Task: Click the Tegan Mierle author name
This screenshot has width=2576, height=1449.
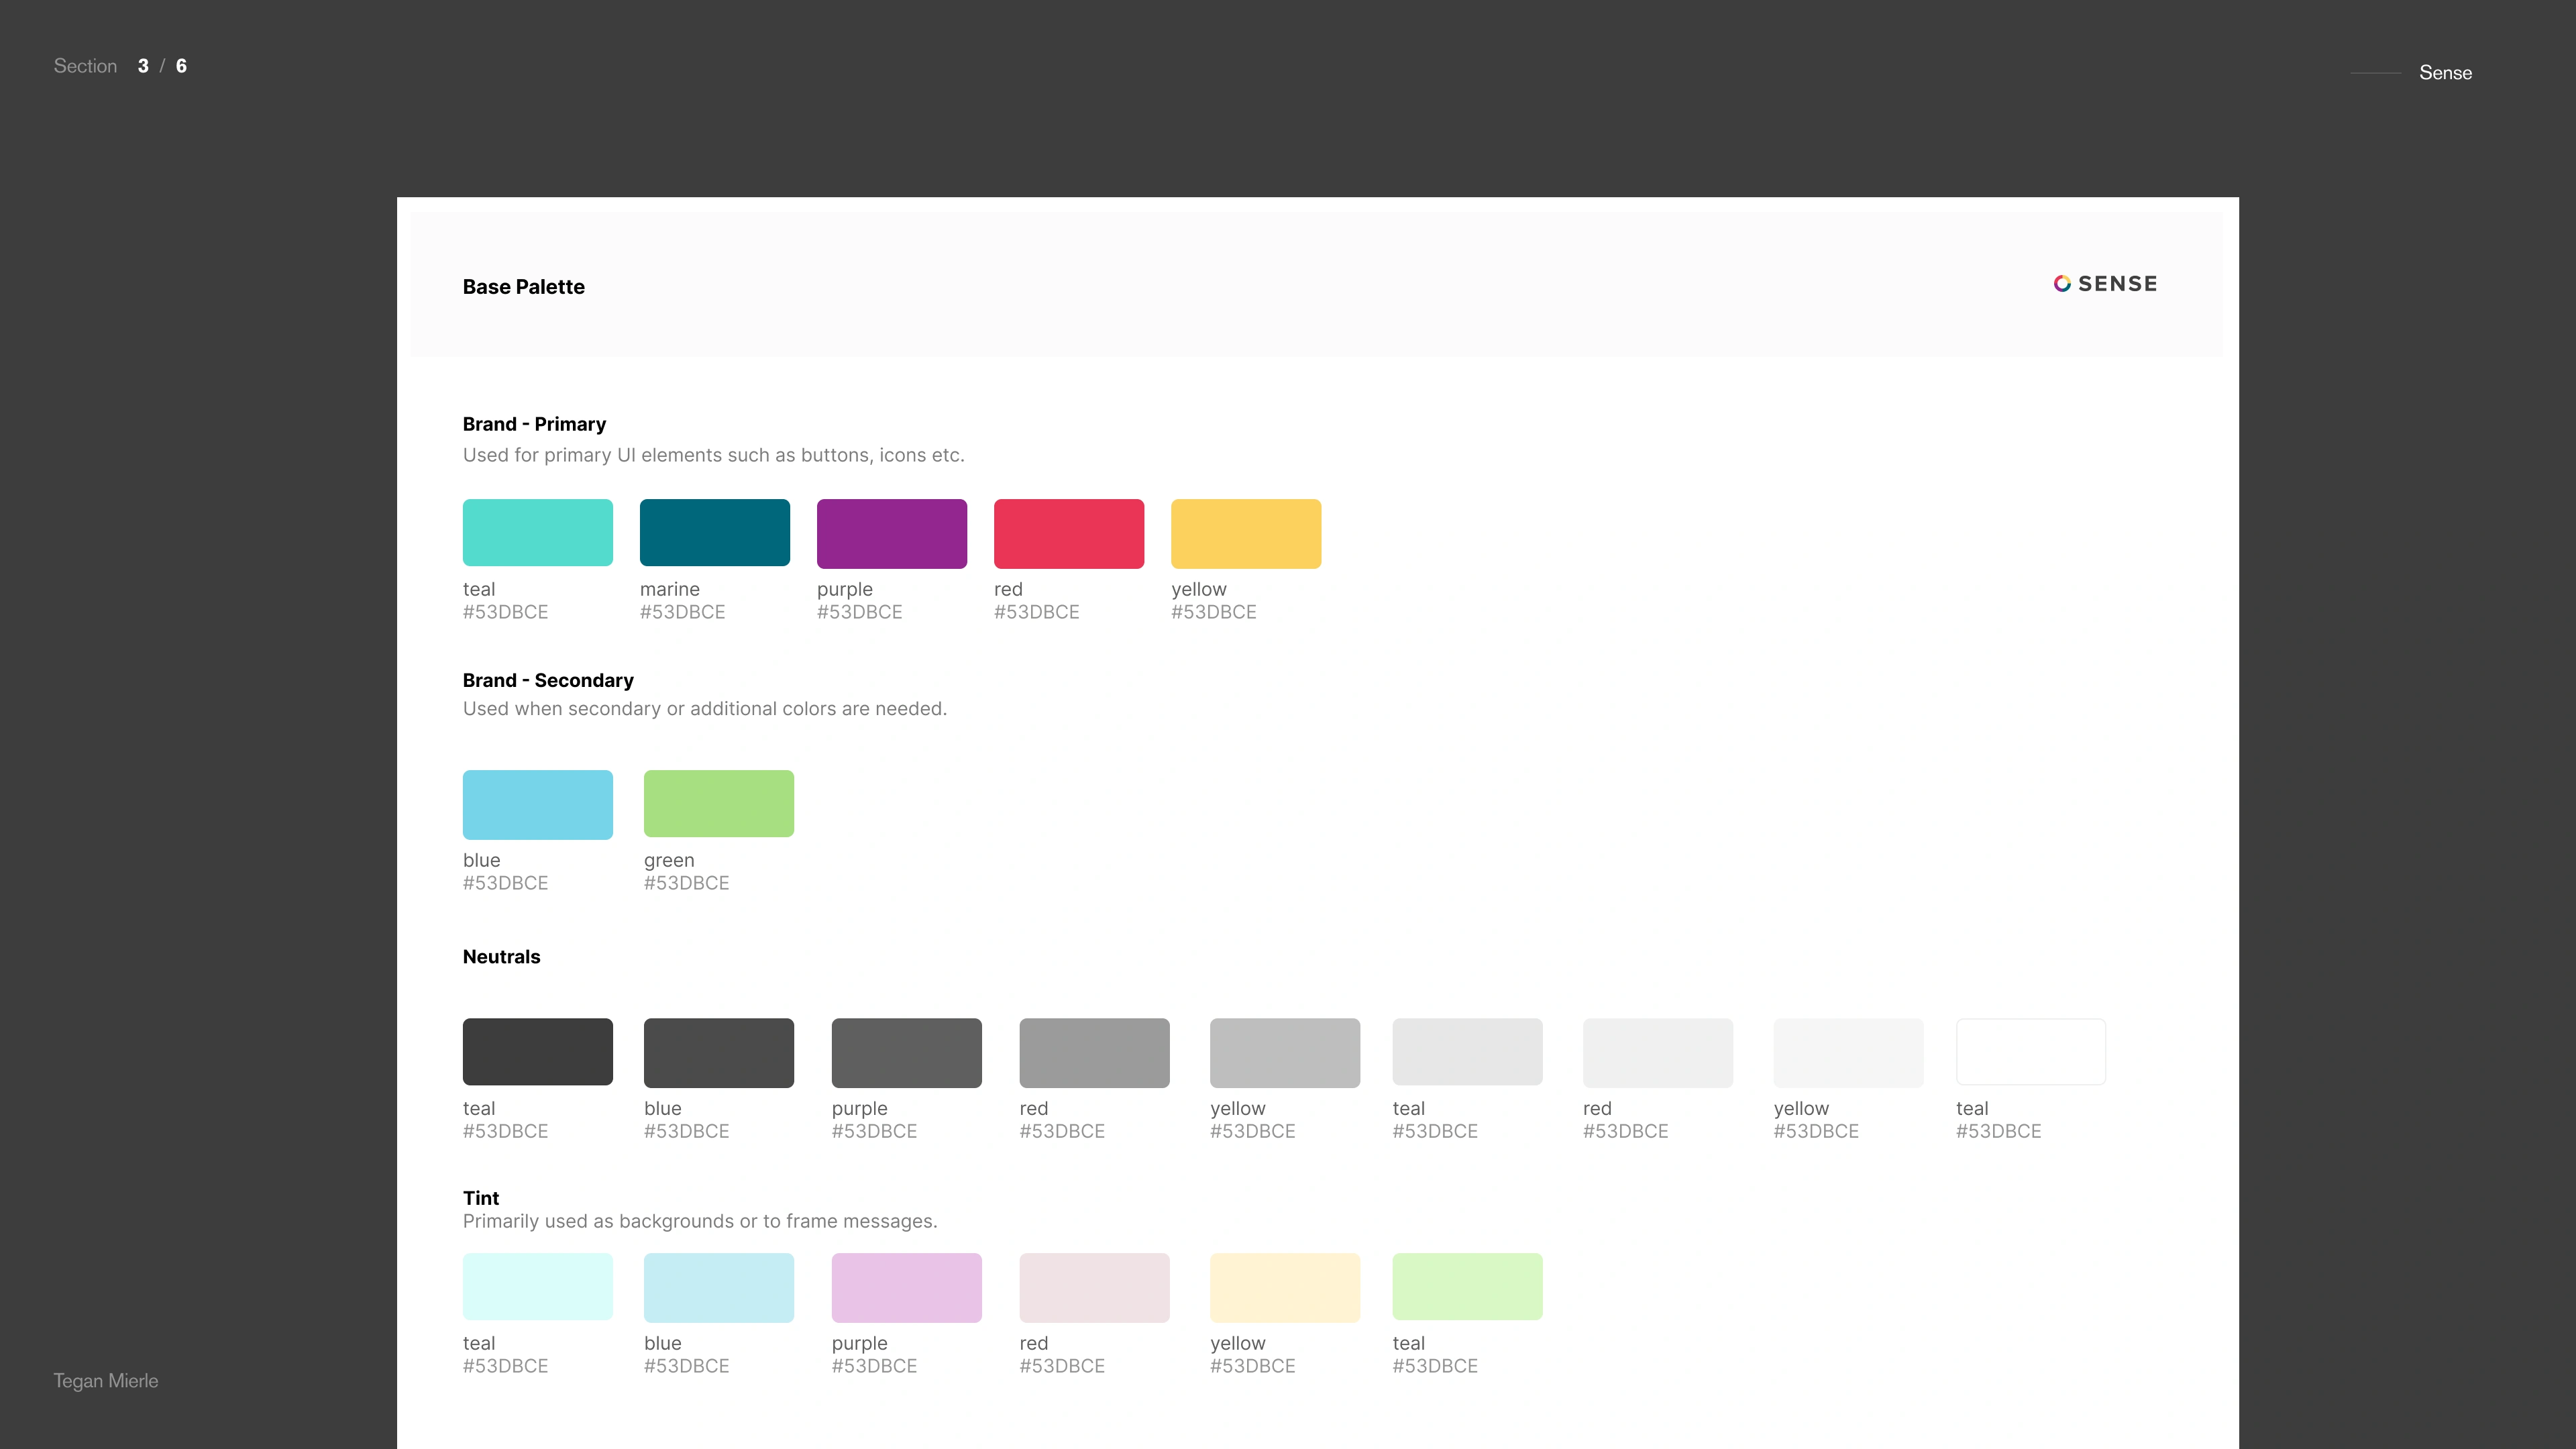Action: pos(106,1381)
